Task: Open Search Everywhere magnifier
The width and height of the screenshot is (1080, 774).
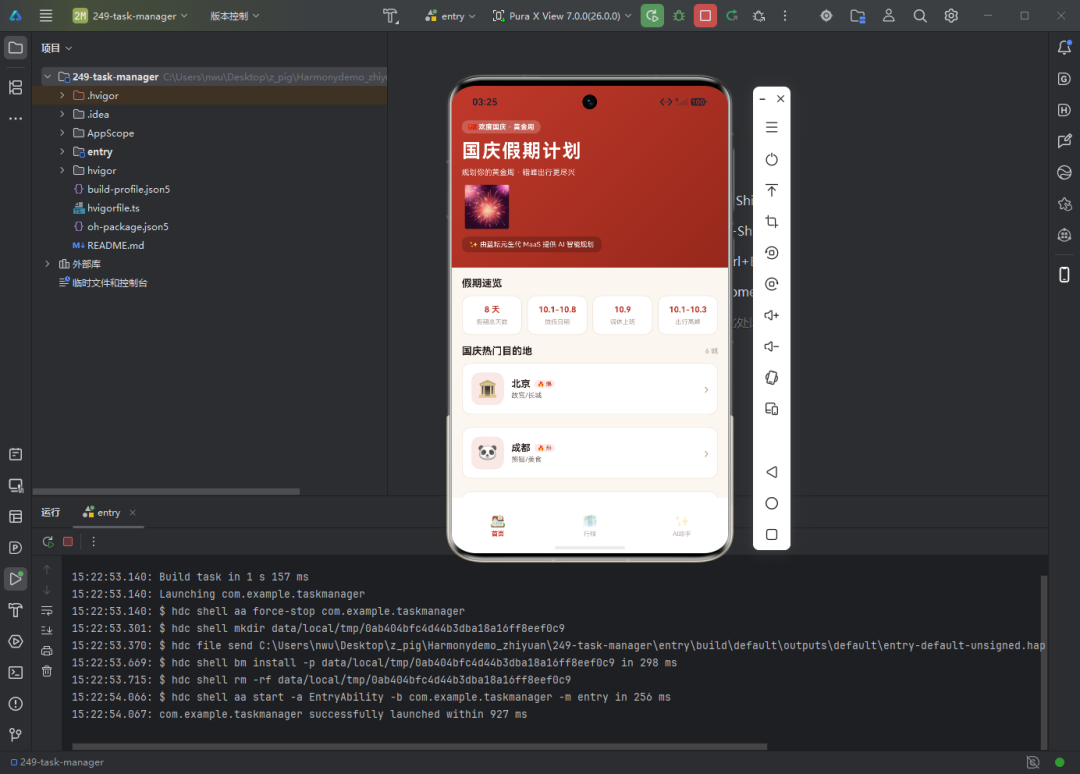Action: [x=920, y=16]
